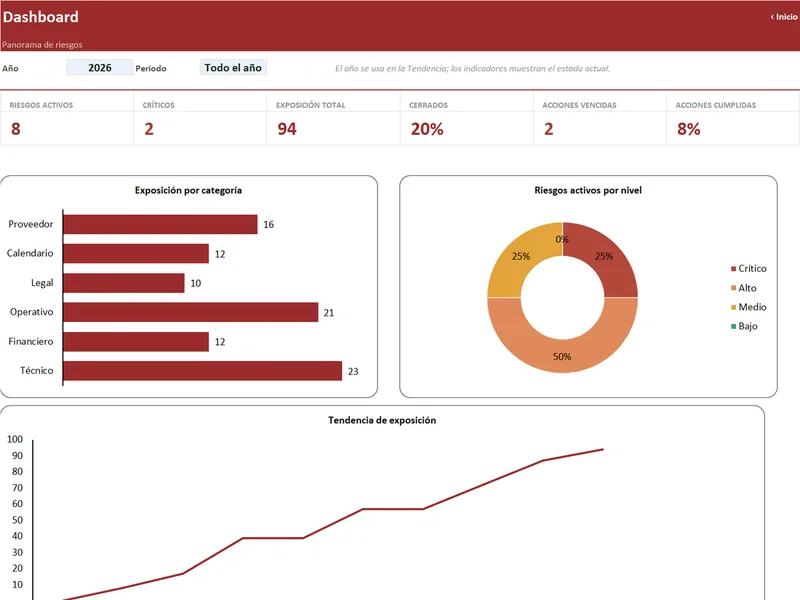Select the RIESGOS ACTIVOS heading
Viewport: 800px width, 600px height.
click(41, 105)
